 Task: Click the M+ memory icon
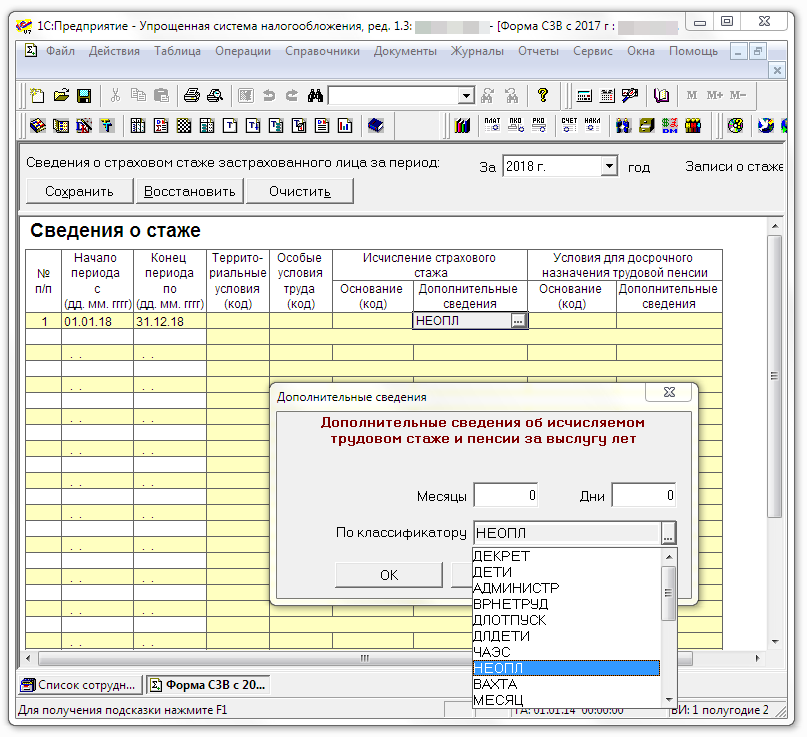pos(715,95)
